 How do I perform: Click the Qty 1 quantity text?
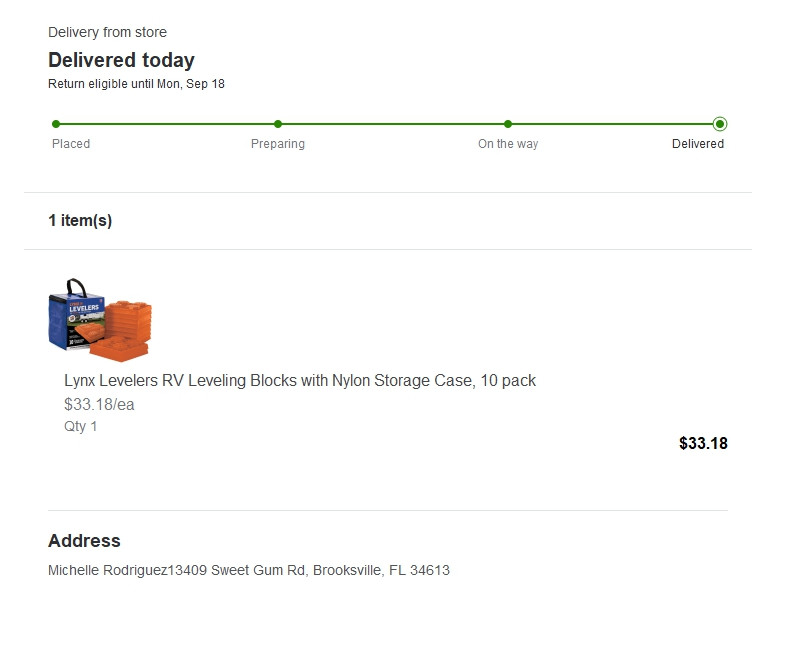coord(81,426)
